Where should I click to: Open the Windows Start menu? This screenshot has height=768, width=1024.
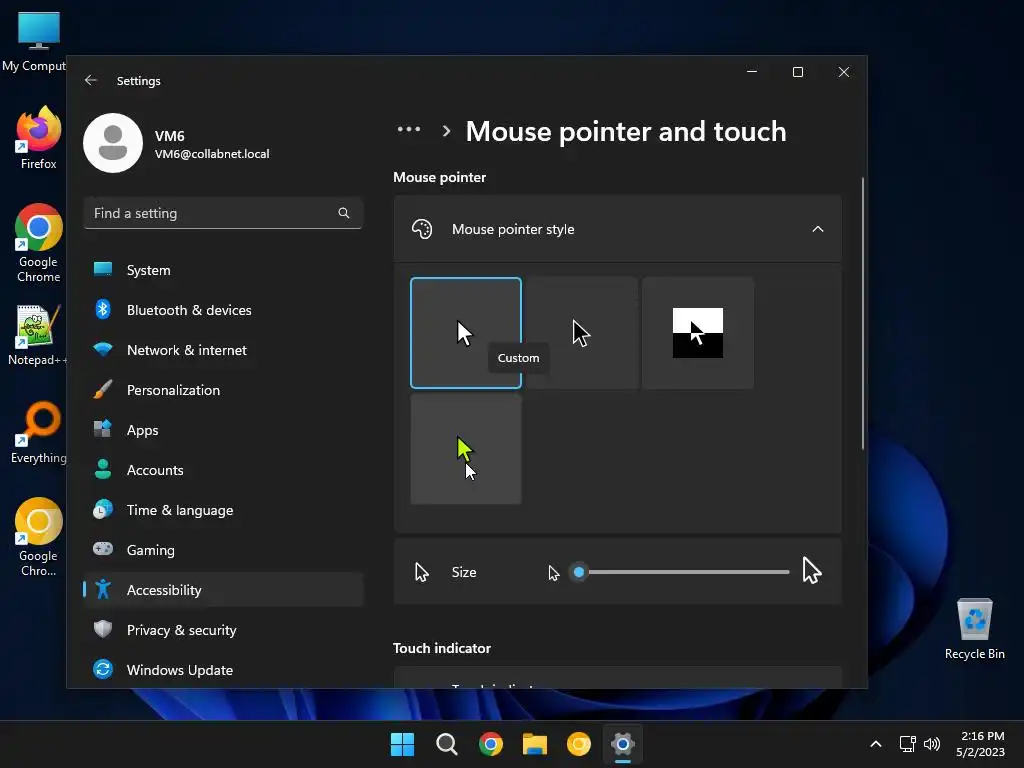click(402, 744)
